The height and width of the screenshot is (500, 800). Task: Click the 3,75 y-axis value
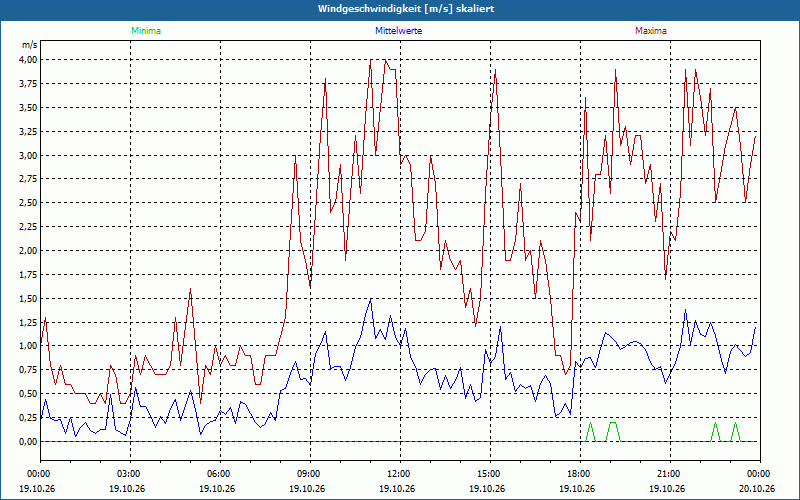[28, 84]
